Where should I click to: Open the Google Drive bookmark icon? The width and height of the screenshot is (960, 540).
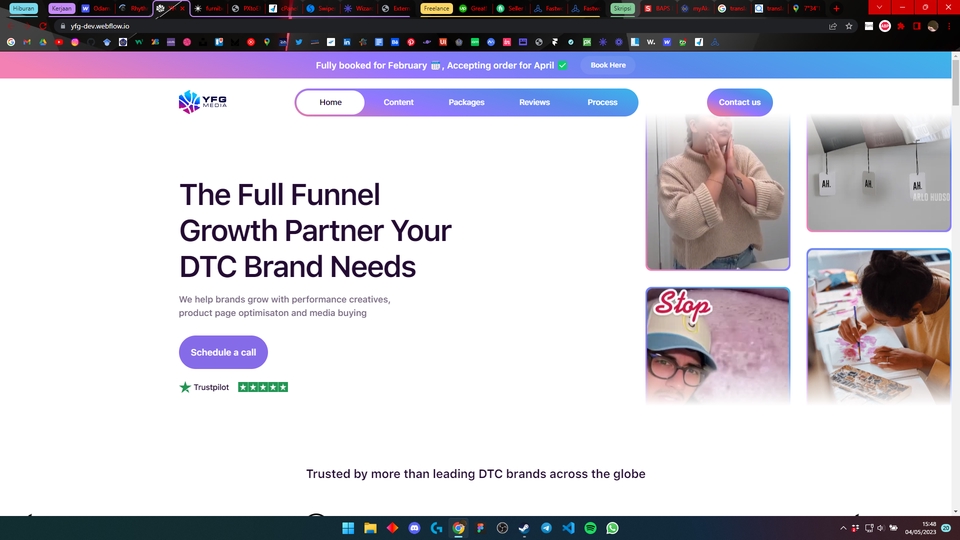click(x=43, y=42)
